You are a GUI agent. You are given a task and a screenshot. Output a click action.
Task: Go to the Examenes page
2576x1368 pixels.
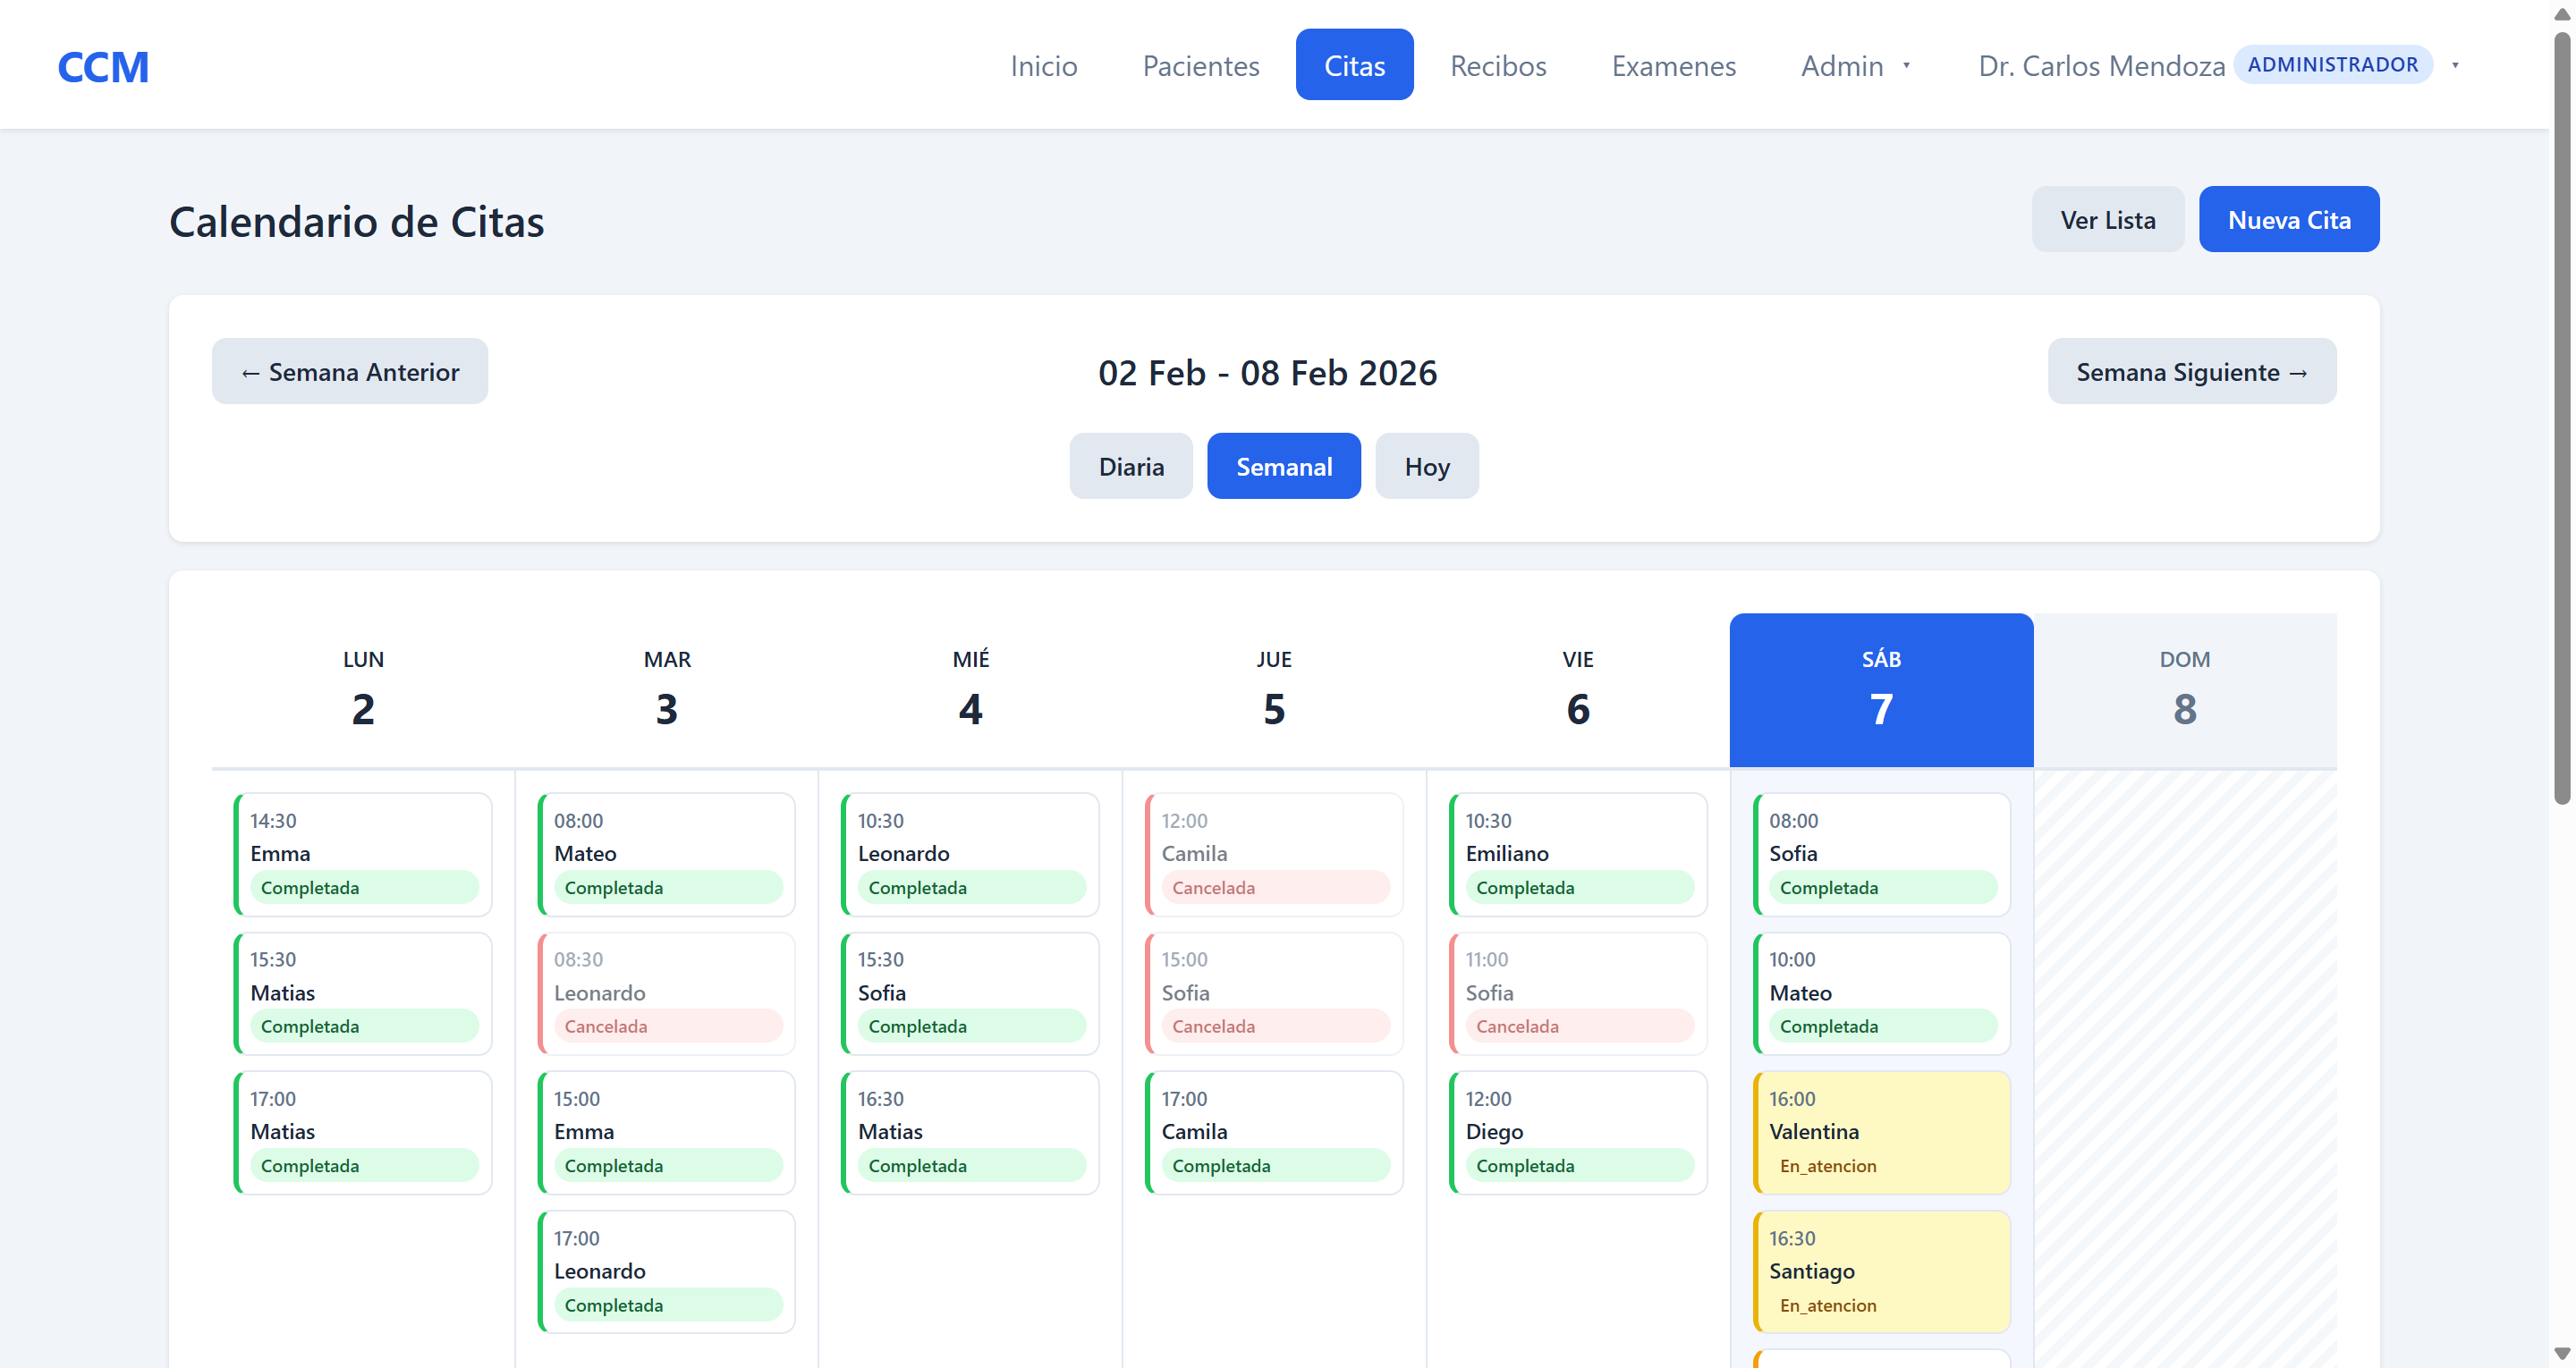click(x=1673, y=66)
